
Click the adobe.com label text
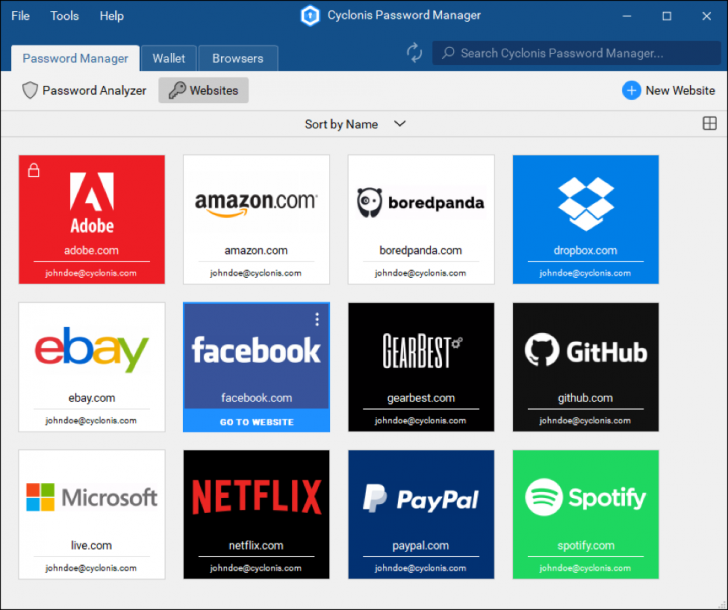click(91, 250)
